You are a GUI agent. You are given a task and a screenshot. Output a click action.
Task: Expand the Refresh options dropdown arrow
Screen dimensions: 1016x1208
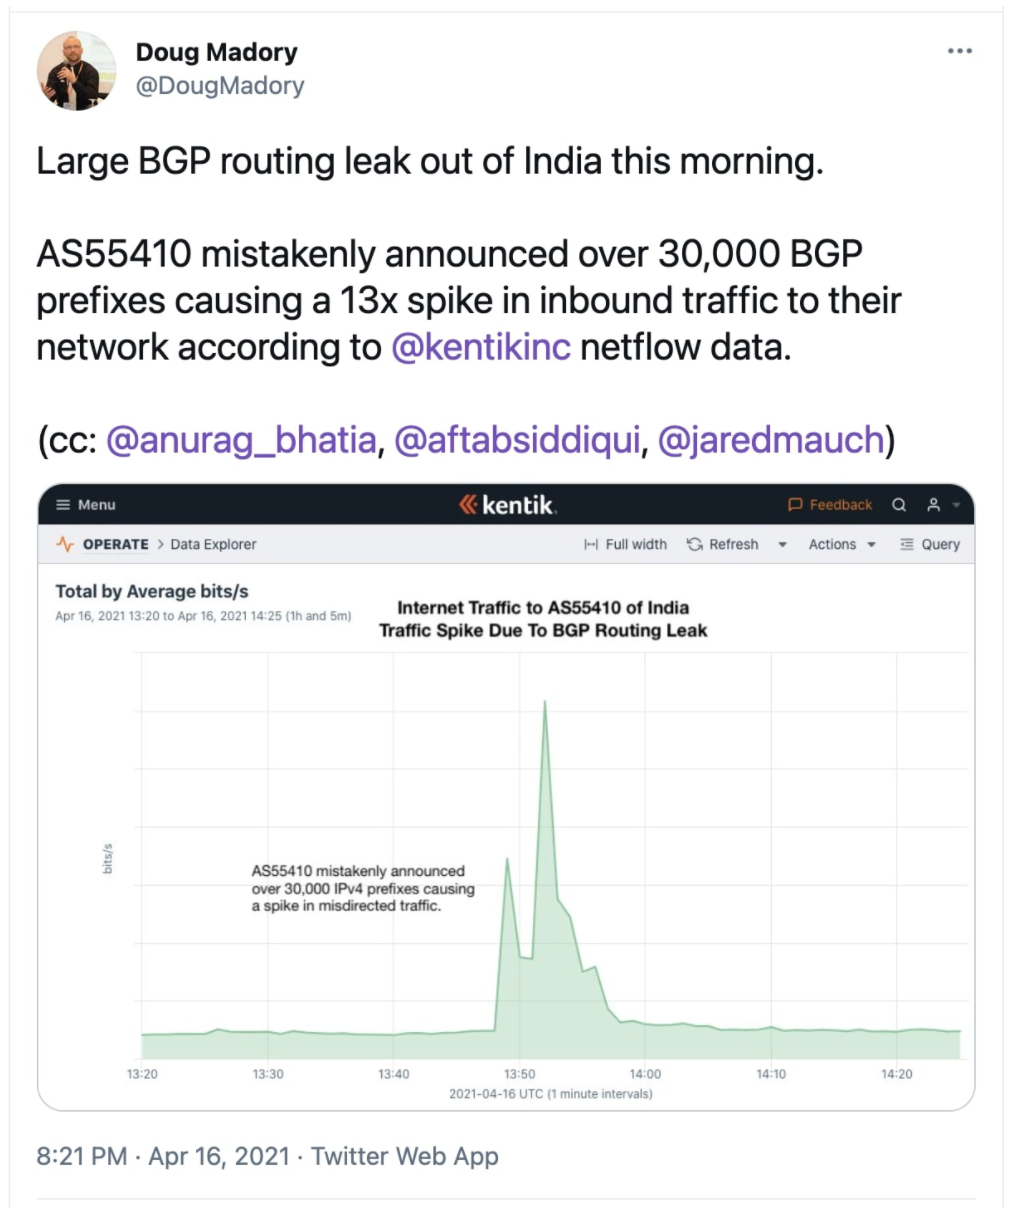point(782,545)
